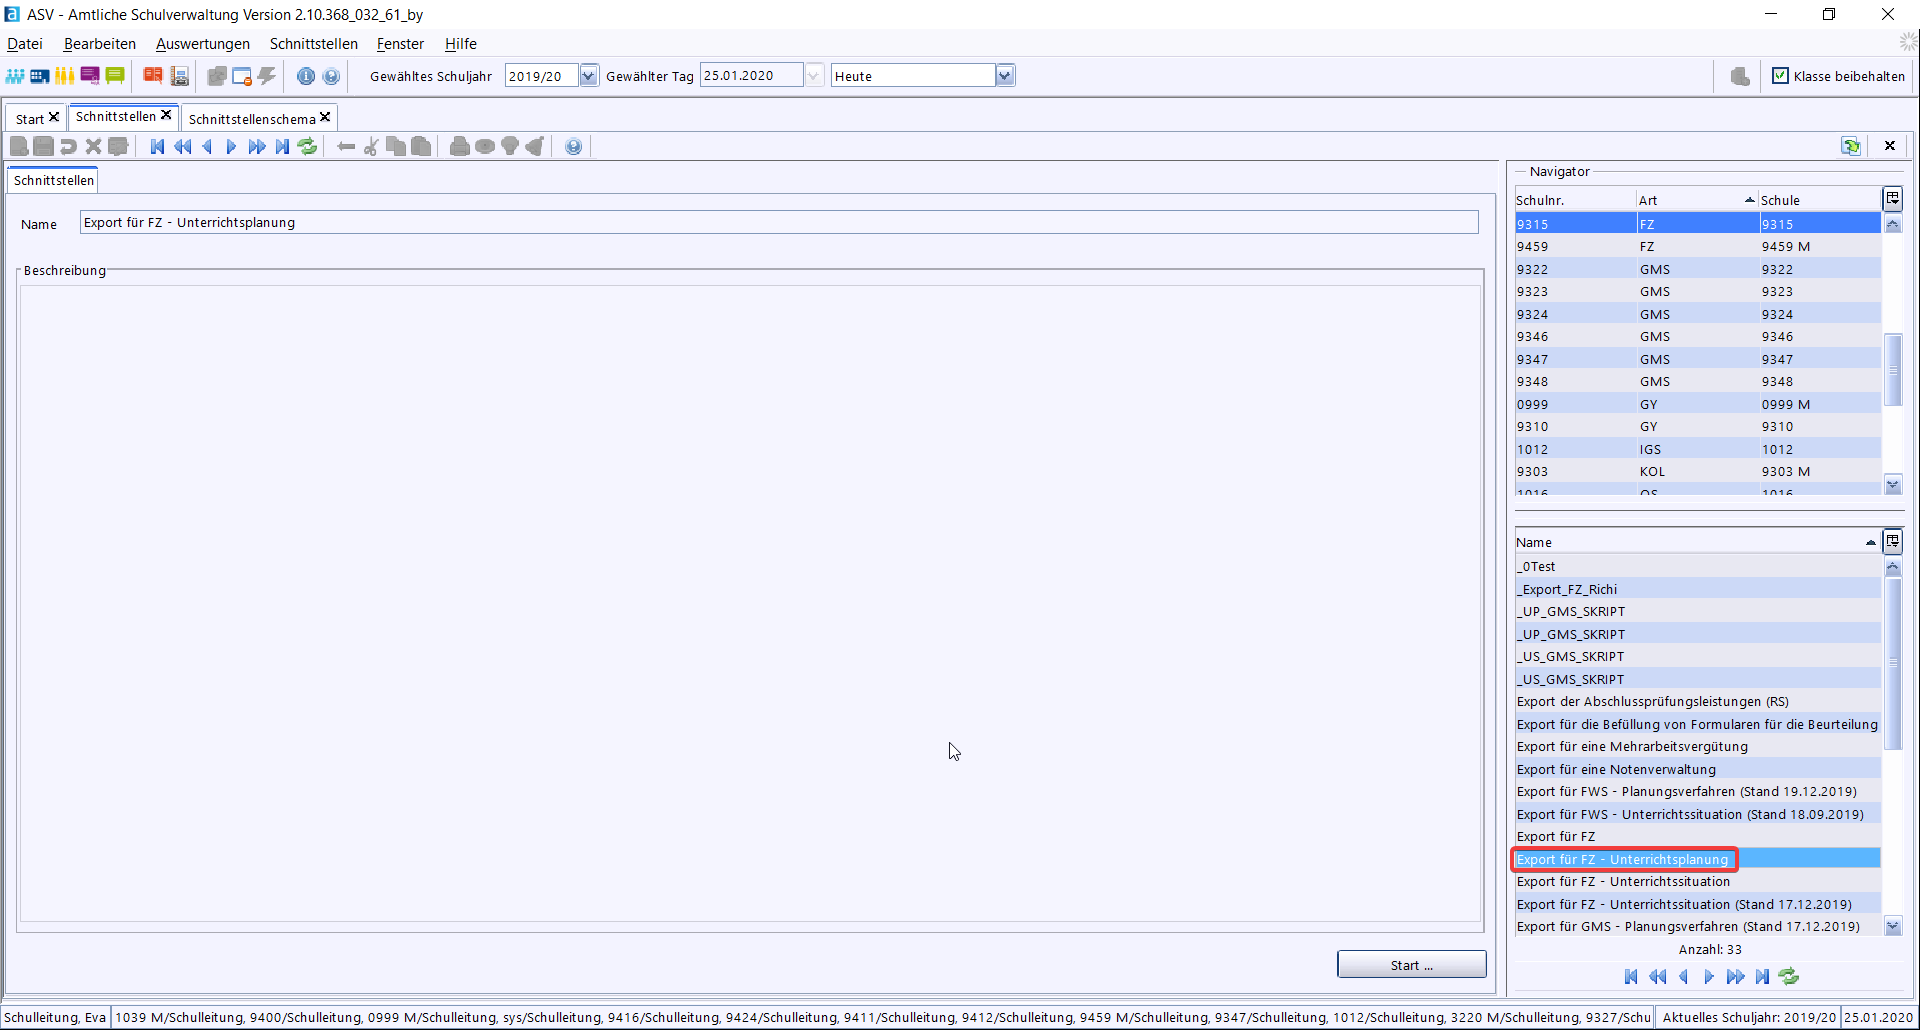Go to next entry under Name list
The width and height of the screenshot is (1920, 1030).
pyautogui.click(x=1709, y=977)
